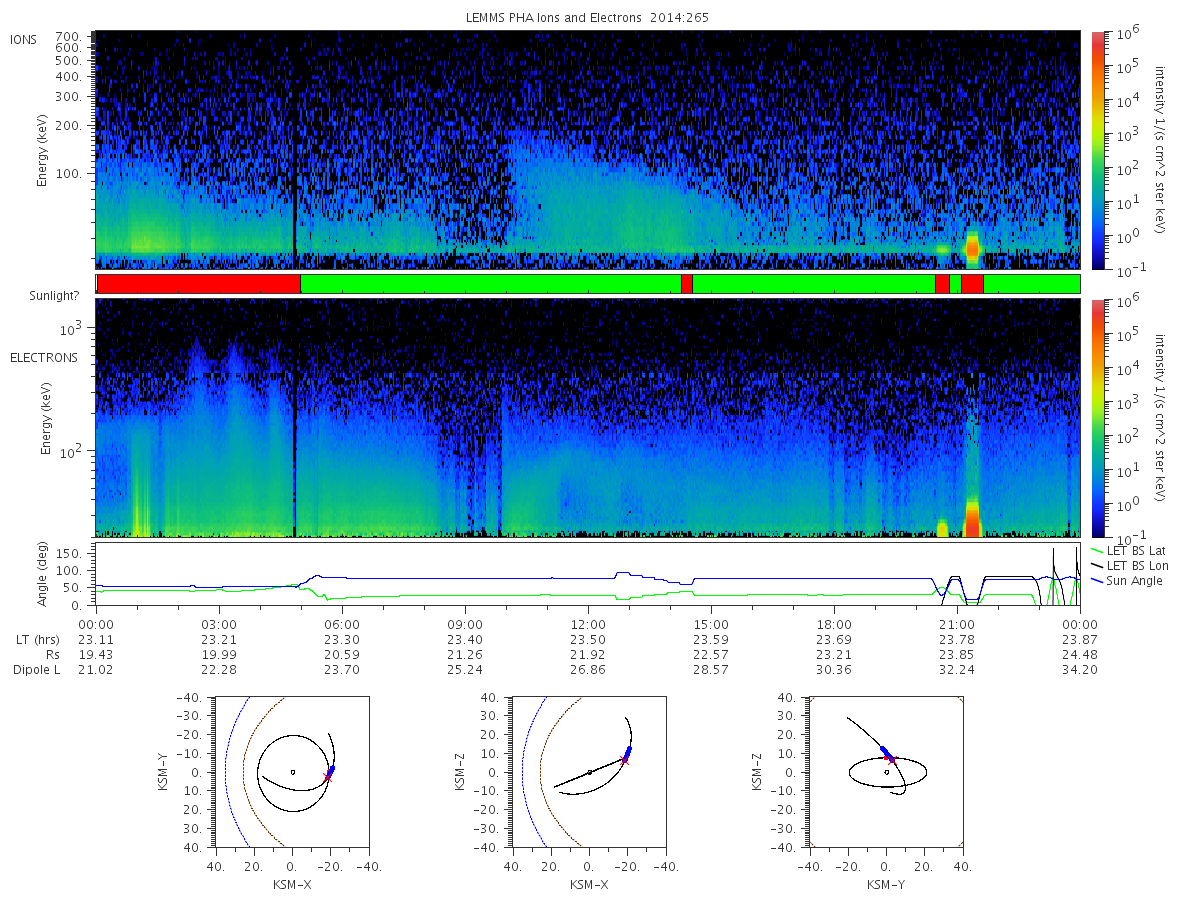
Task: Click the orange ion burst near 21:00
Action: tap(972, 246)
